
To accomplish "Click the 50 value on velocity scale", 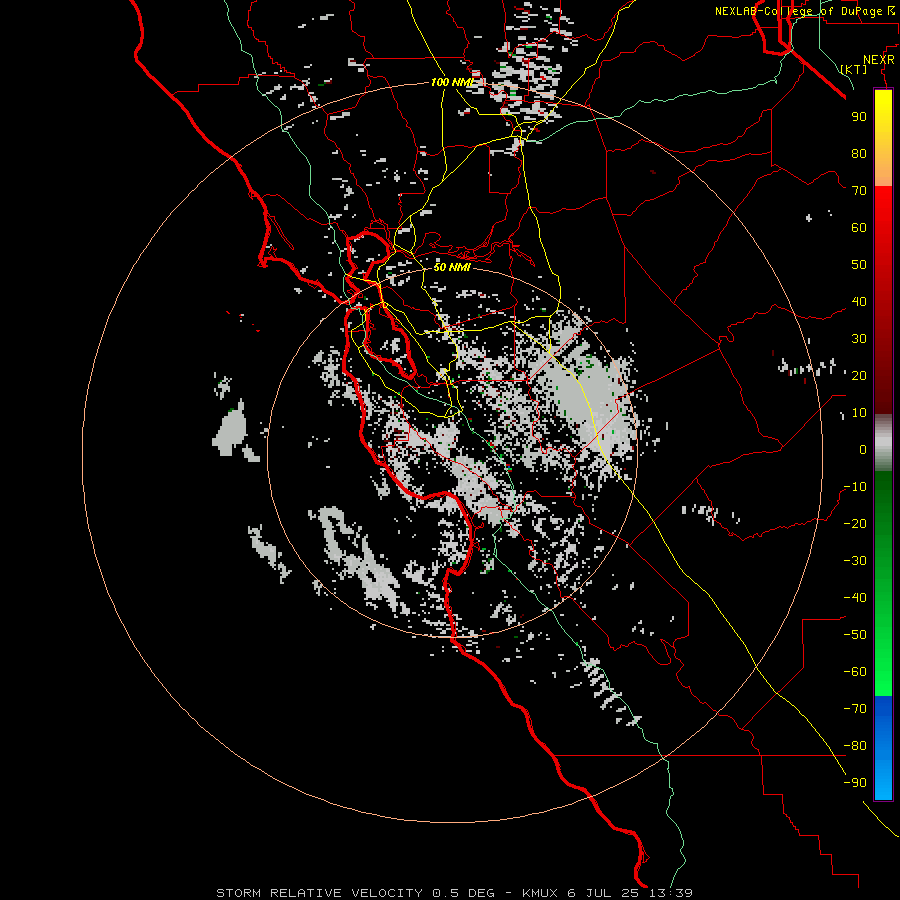I will click(x=859, y=265).
